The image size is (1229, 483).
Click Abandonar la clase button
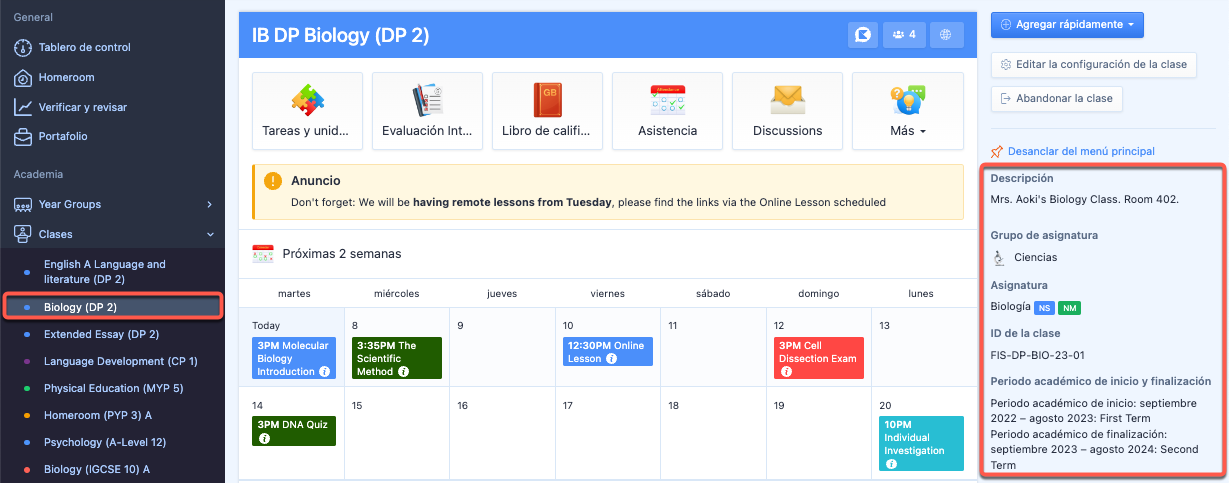click(1055, 99)
